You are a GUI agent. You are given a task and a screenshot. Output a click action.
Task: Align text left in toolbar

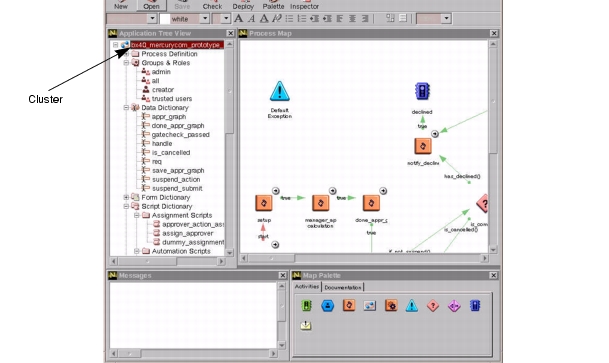click(x=339, y=18)
